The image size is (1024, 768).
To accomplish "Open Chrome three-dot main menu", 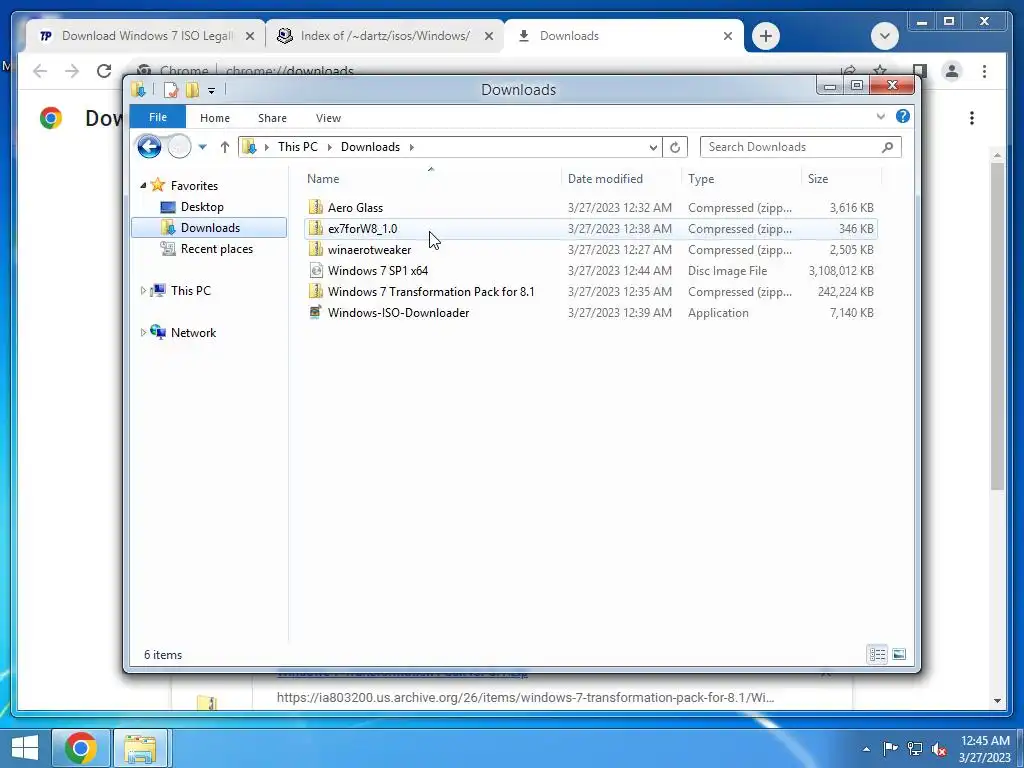I will click(984, 71).
